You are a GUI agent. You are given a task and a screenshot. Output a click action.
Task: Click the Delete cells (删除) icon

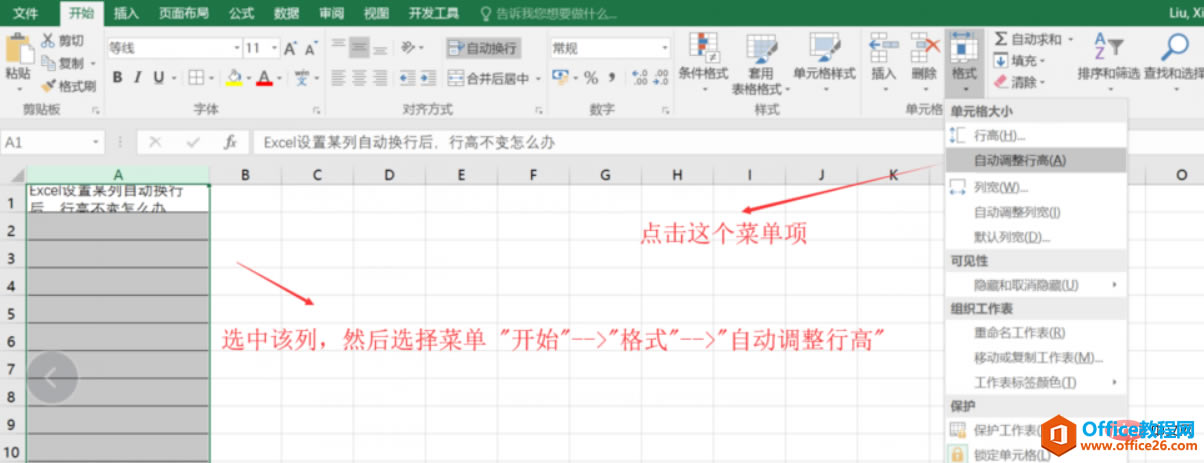coord(925,47)
